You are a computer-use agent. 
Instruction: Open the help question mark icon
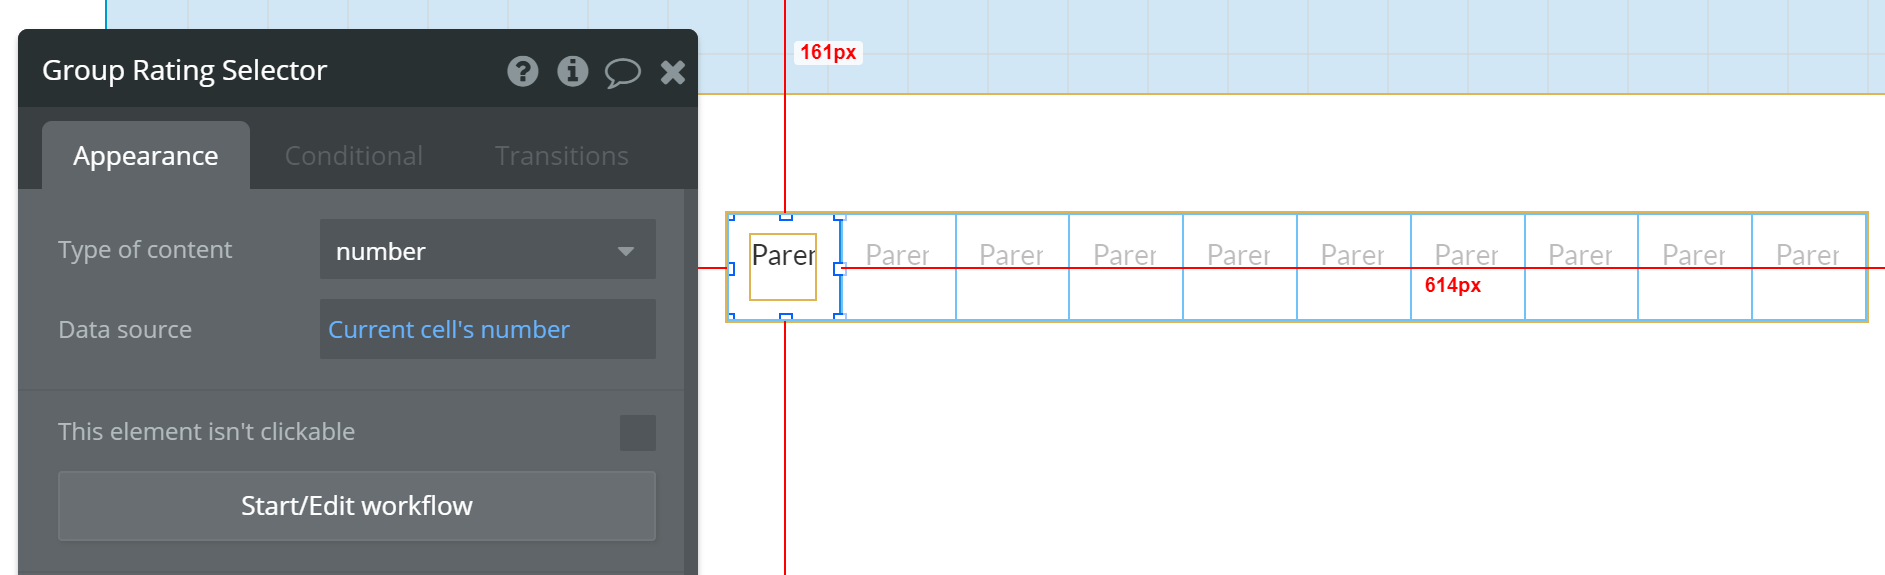click(522, 71)
